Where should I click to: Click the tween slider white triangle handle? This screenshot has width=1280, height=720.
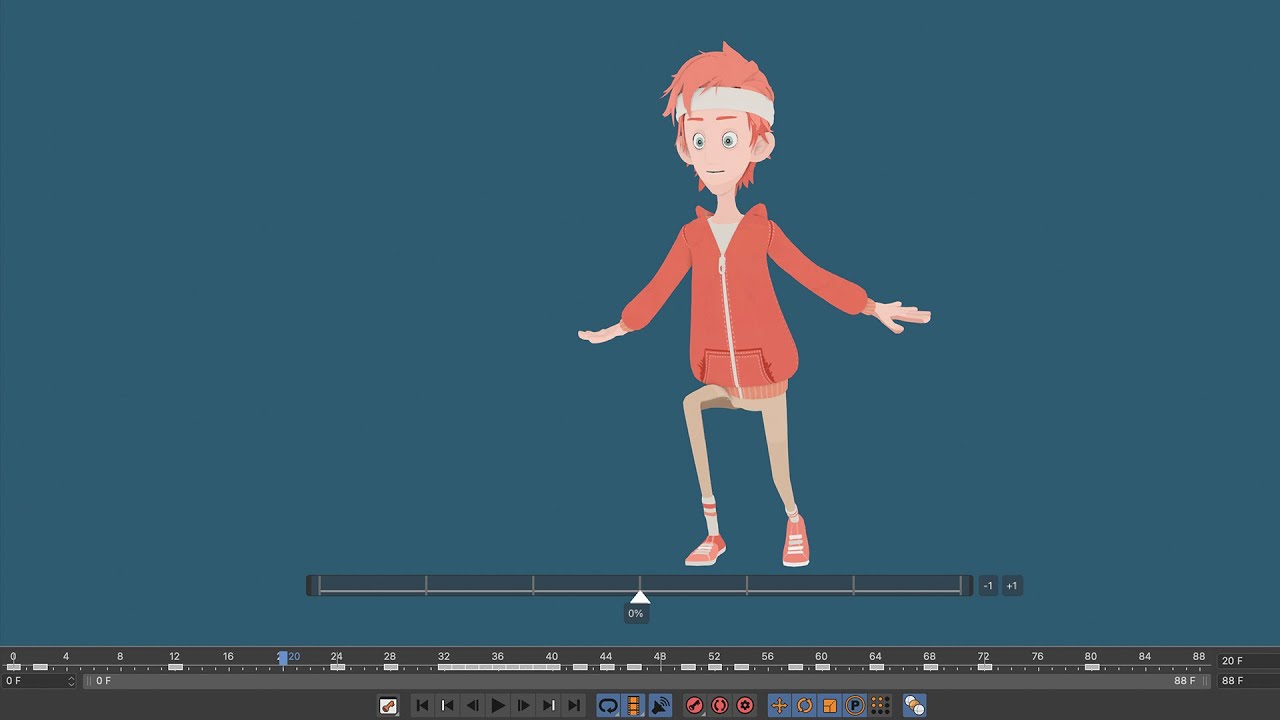[x=639, y=597]
